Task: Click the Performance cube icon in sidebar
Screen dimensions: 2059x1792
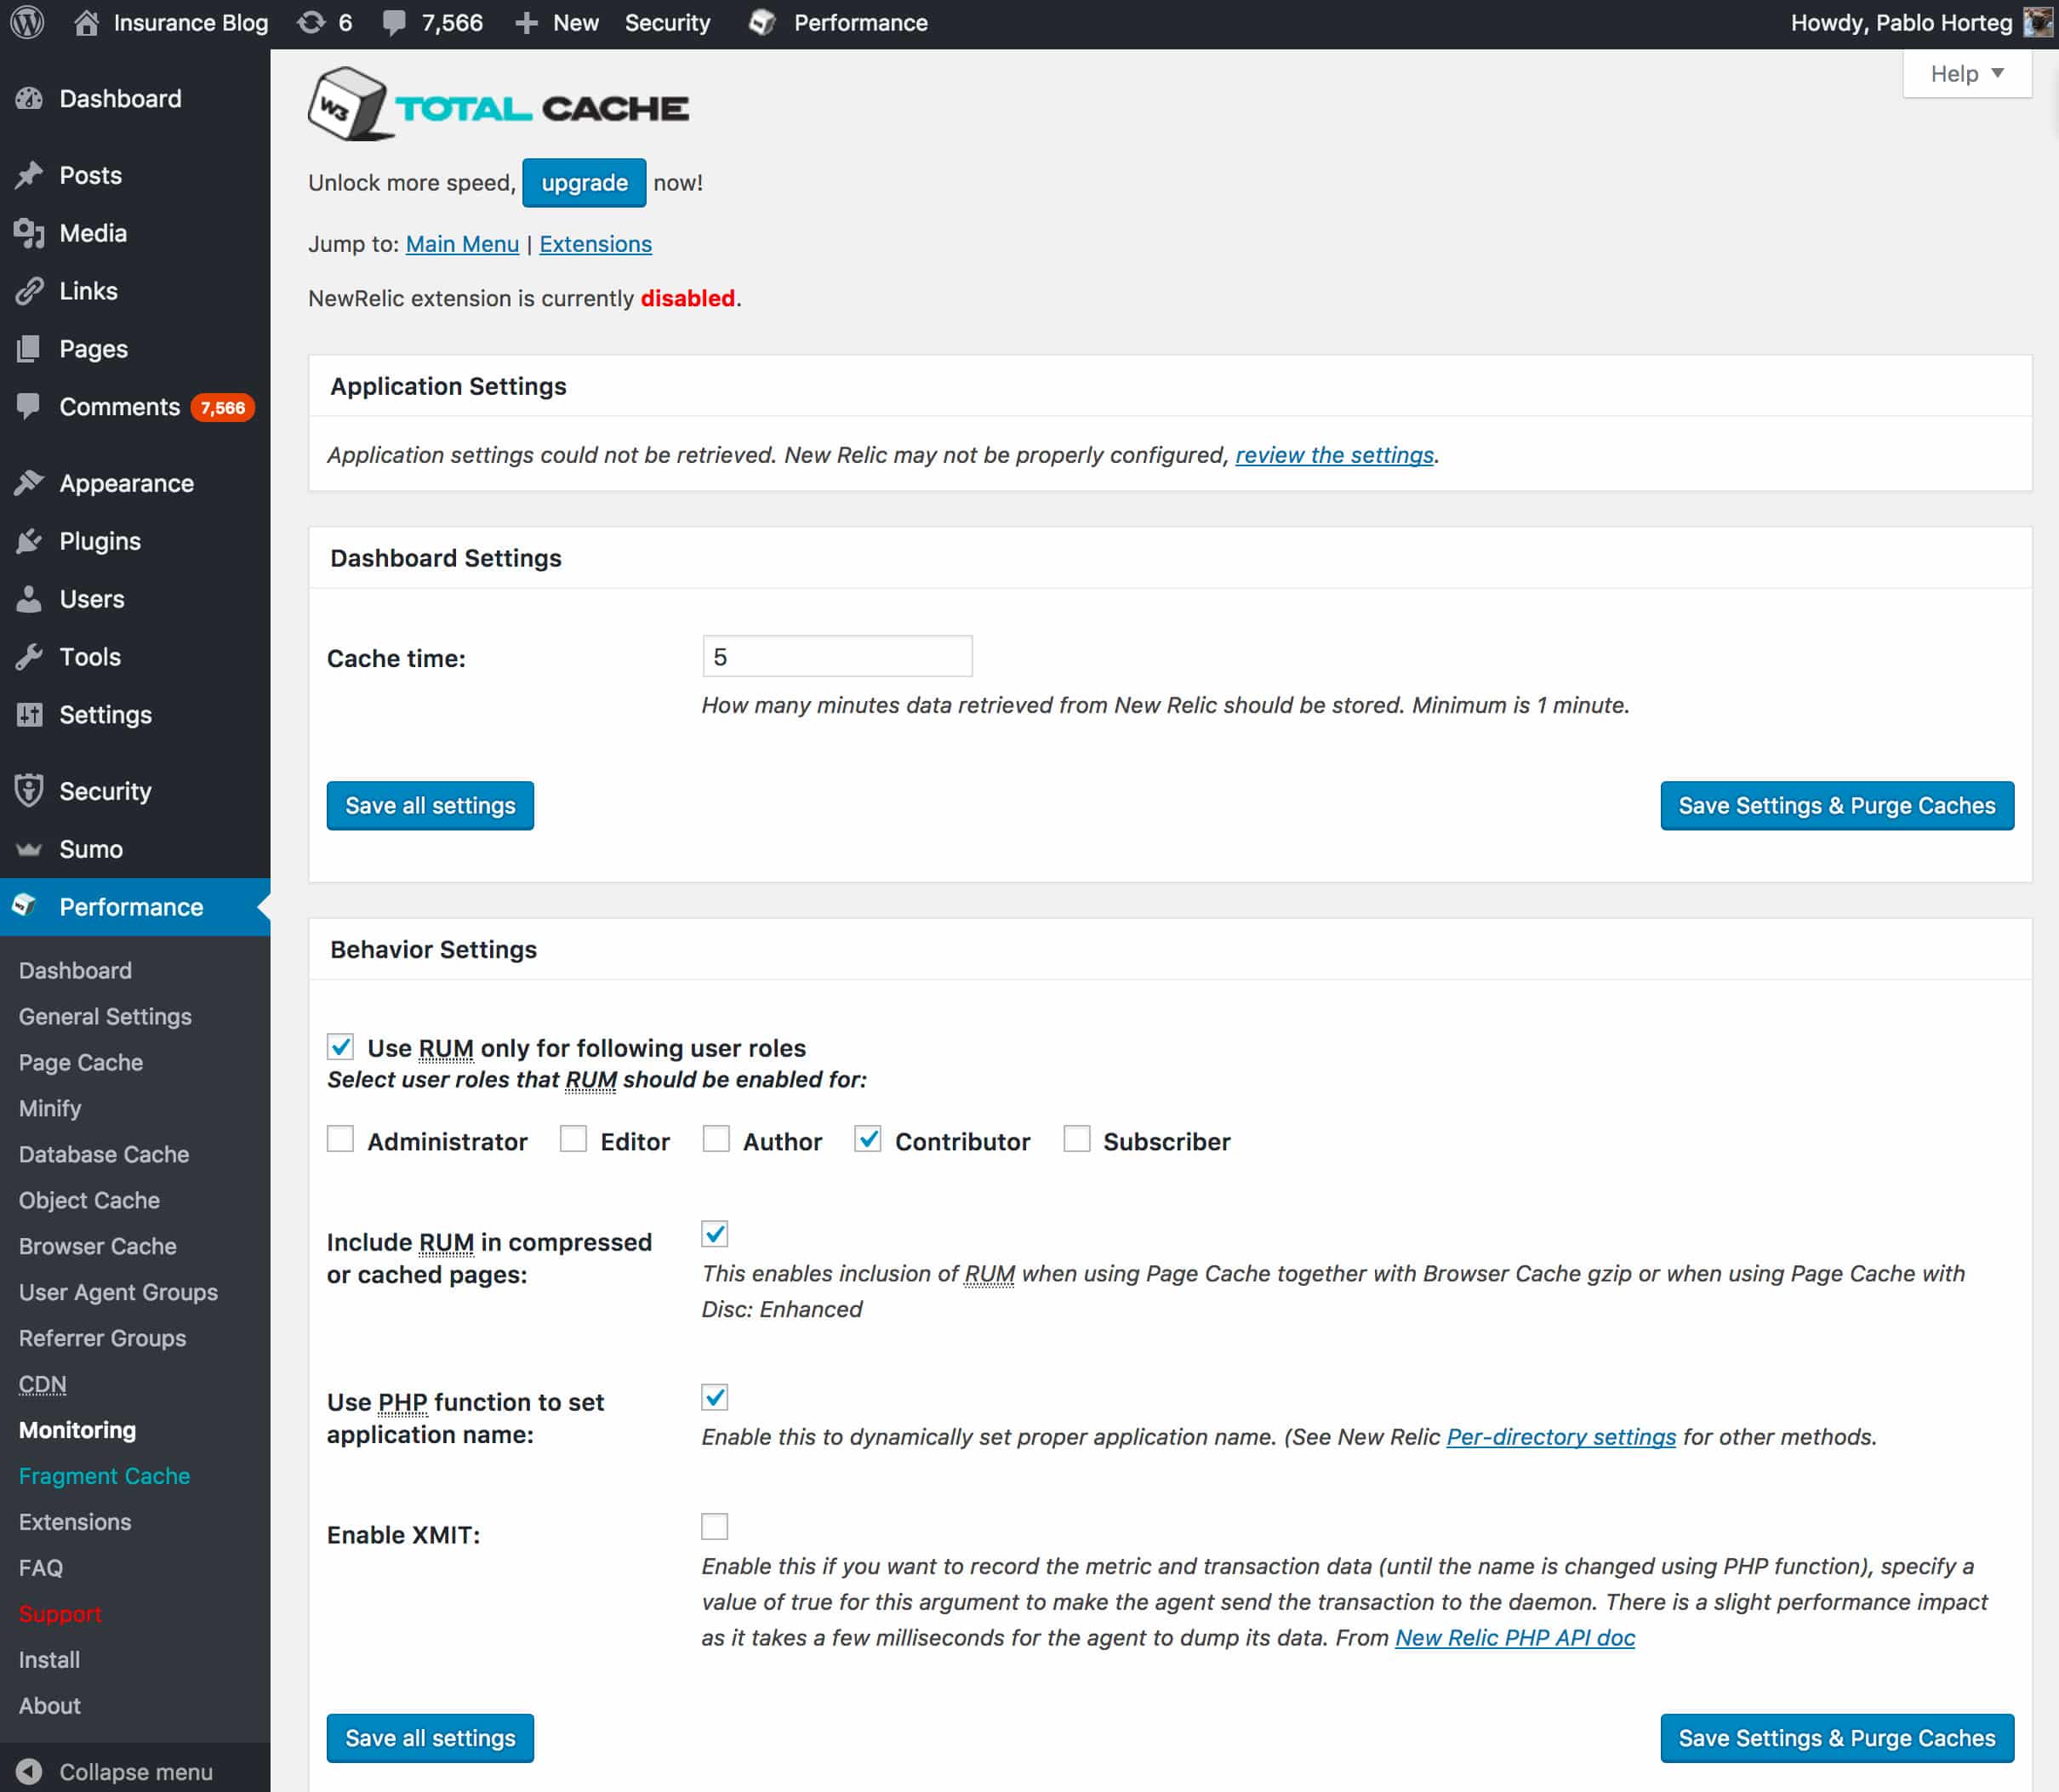Action: tap(25, 906)
